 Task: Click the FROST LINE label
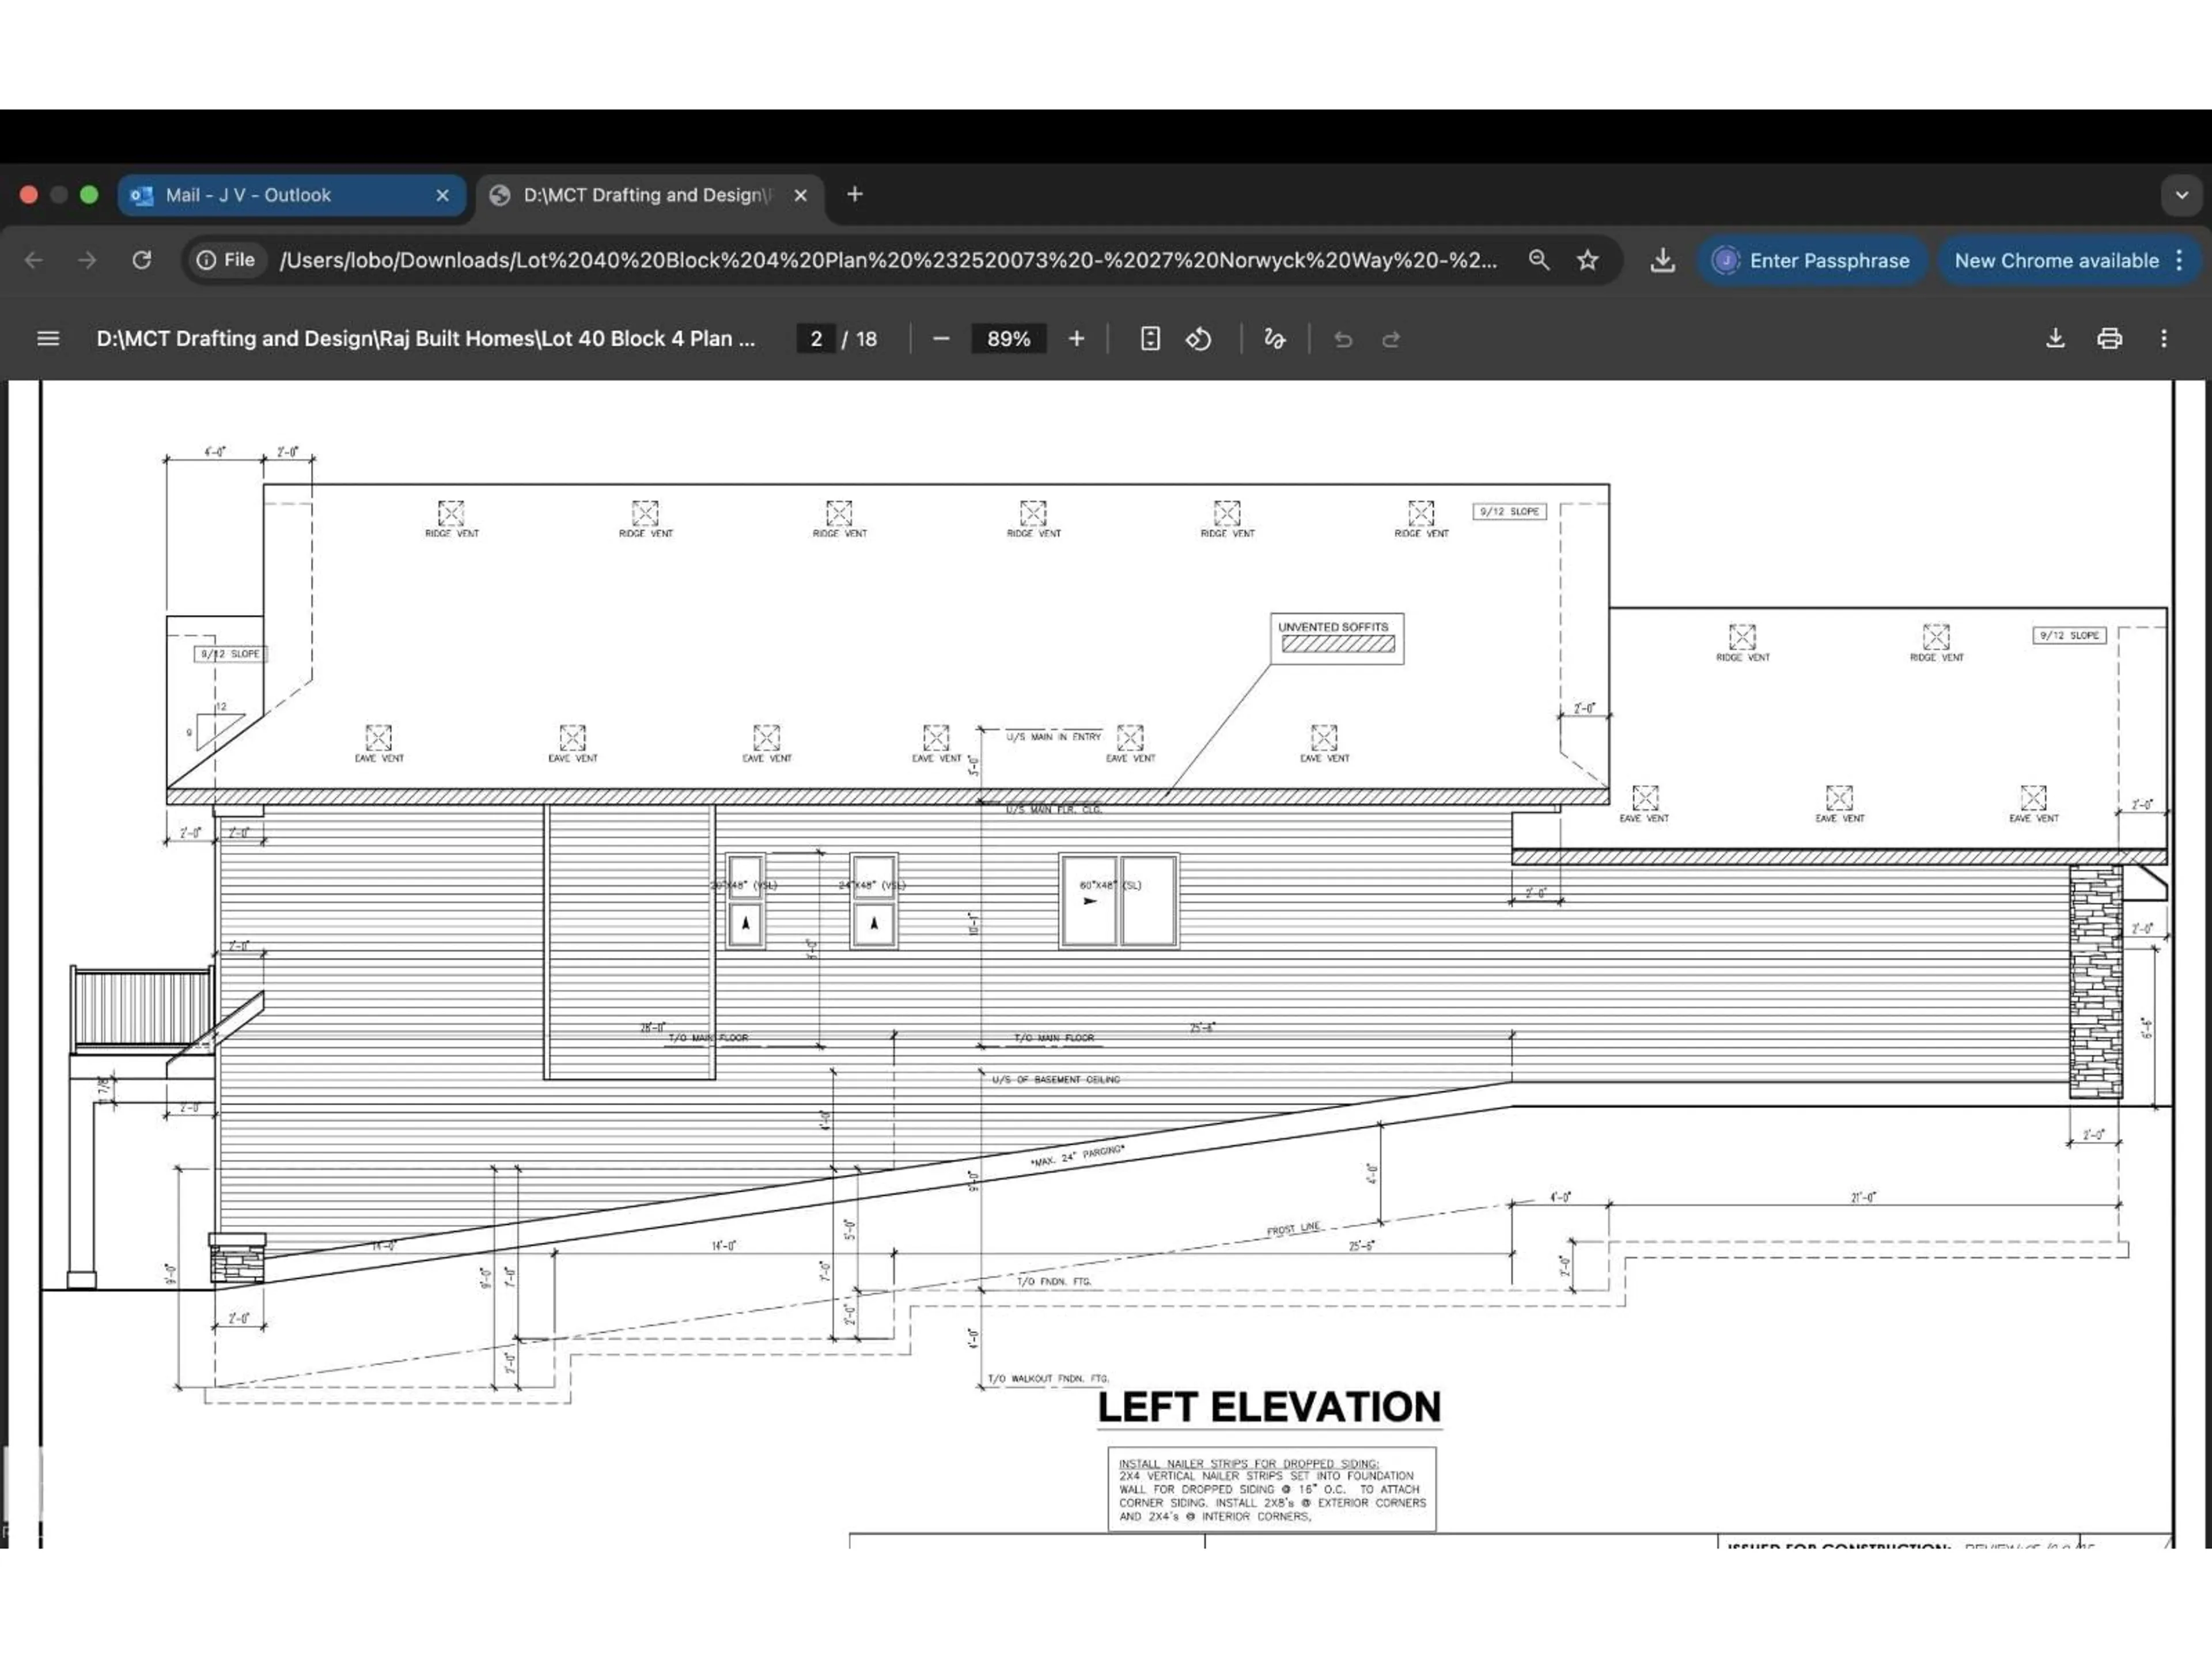pyautogui.click(x=1294, y=1229)
